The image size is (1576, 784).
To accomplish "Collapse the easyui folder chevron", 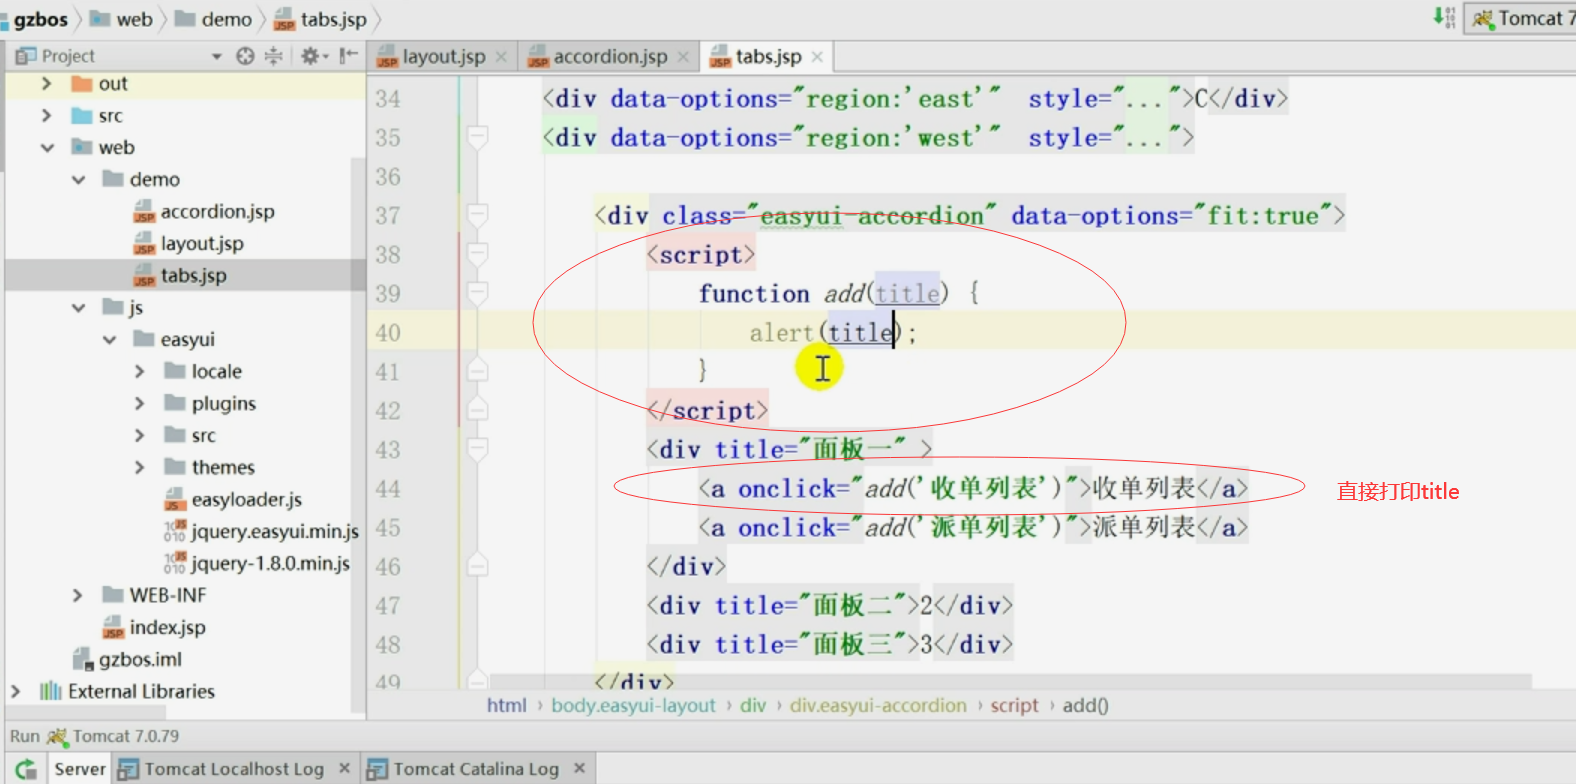I will coord(109,340).
